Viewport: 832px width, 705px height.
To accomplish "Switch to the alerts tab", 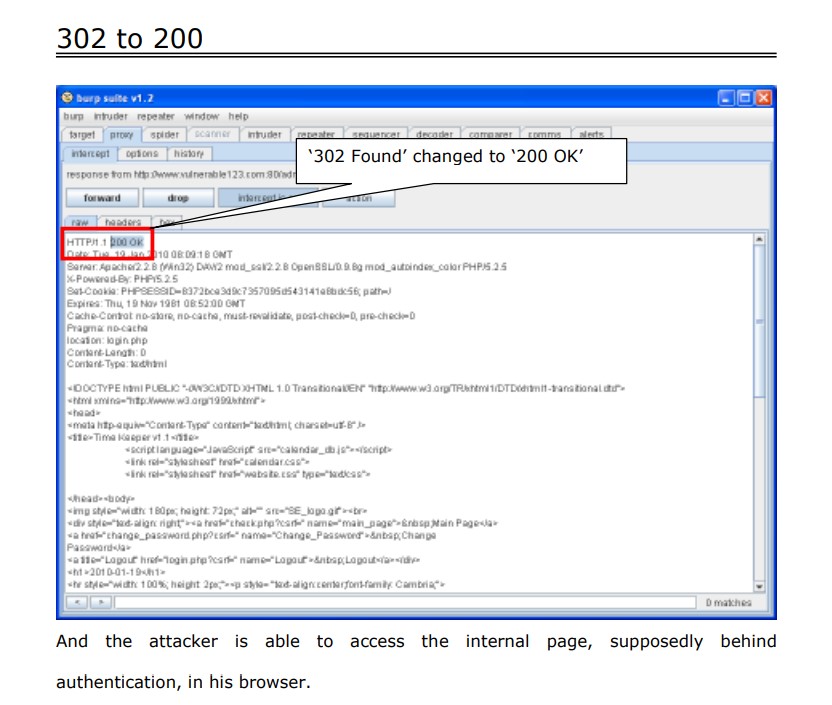I will pos(592,134).
